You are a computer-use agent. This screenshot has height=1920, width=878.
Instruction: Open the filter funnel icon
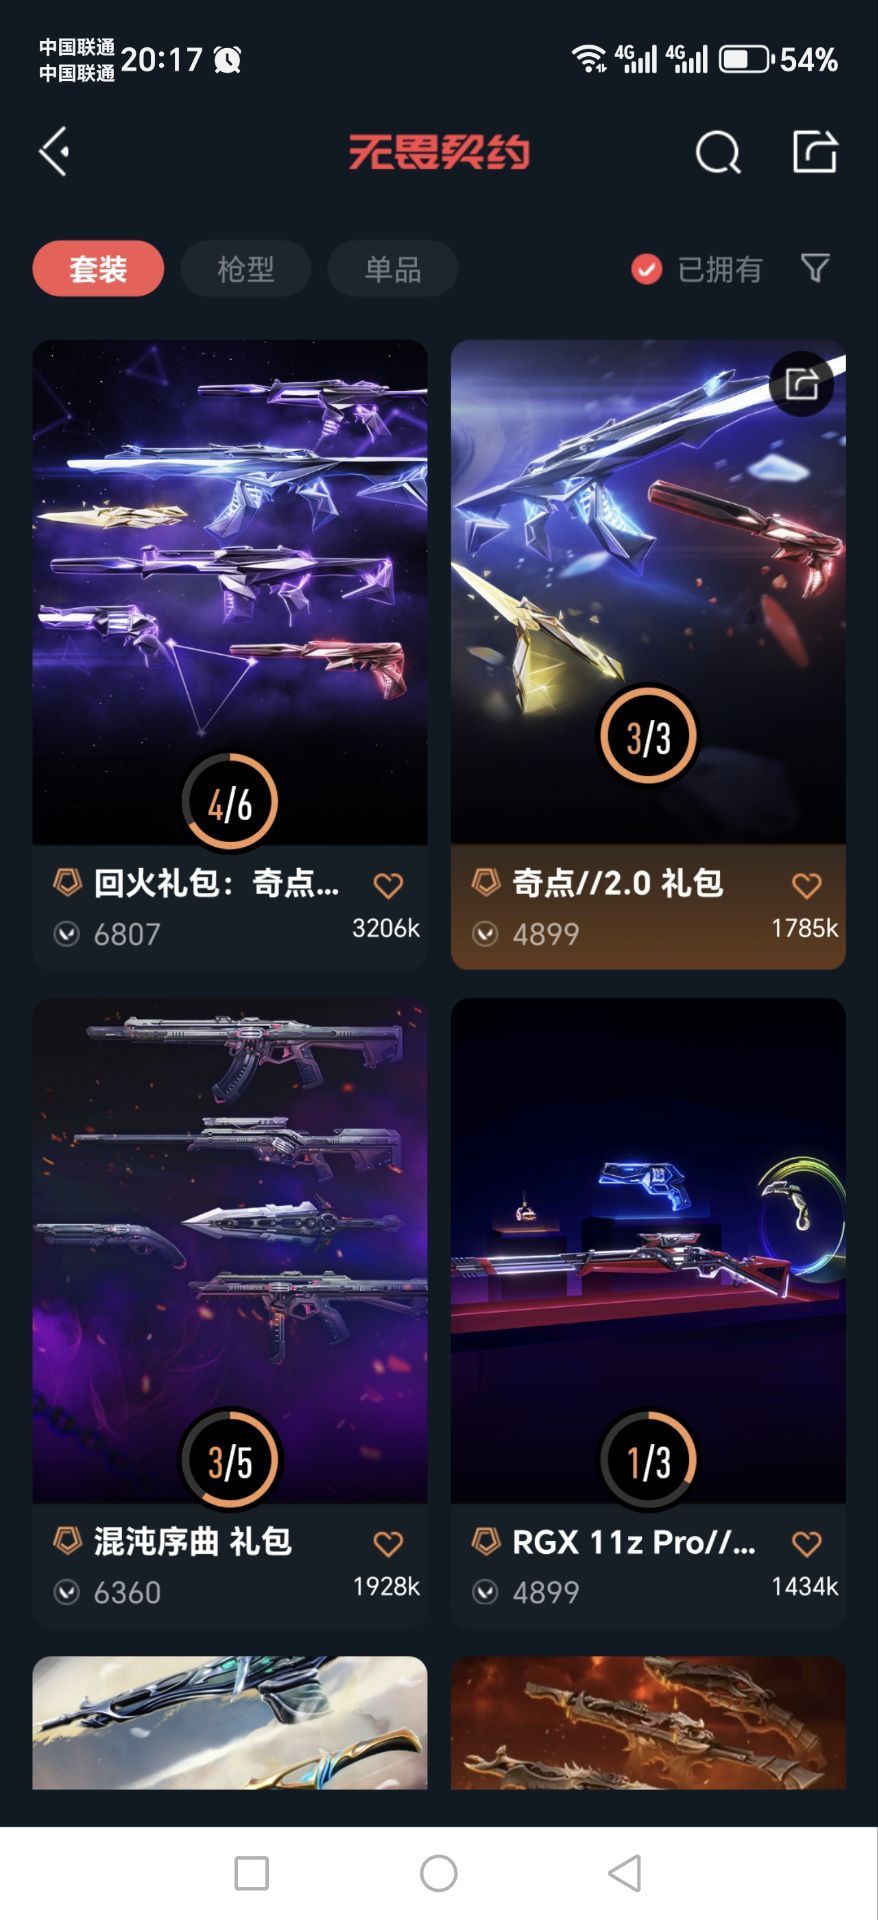(815, 268)
